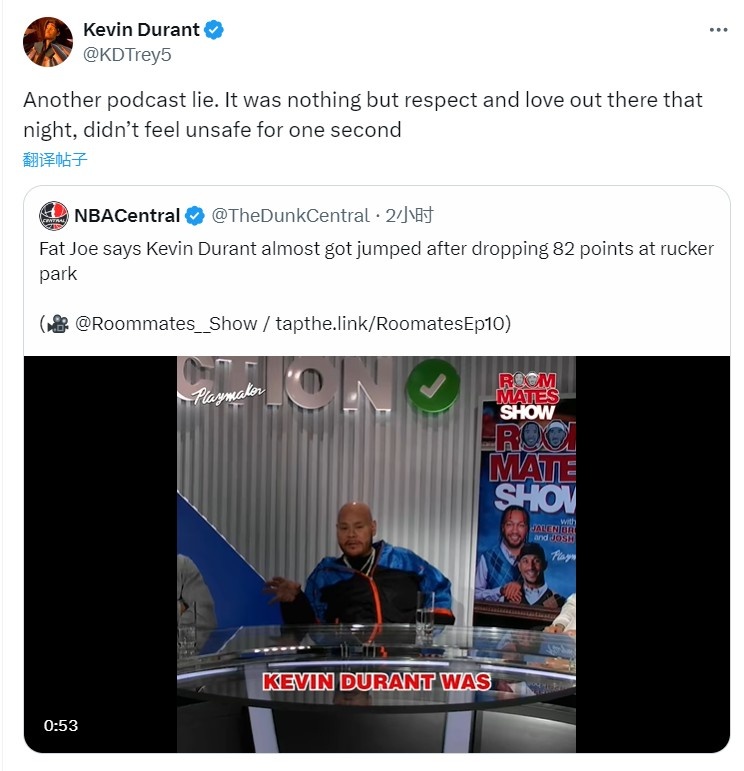Viewport: 744px width, 771px height.
Task: Click the 2小时 post timestamp
Action: [x=409, y=216]
